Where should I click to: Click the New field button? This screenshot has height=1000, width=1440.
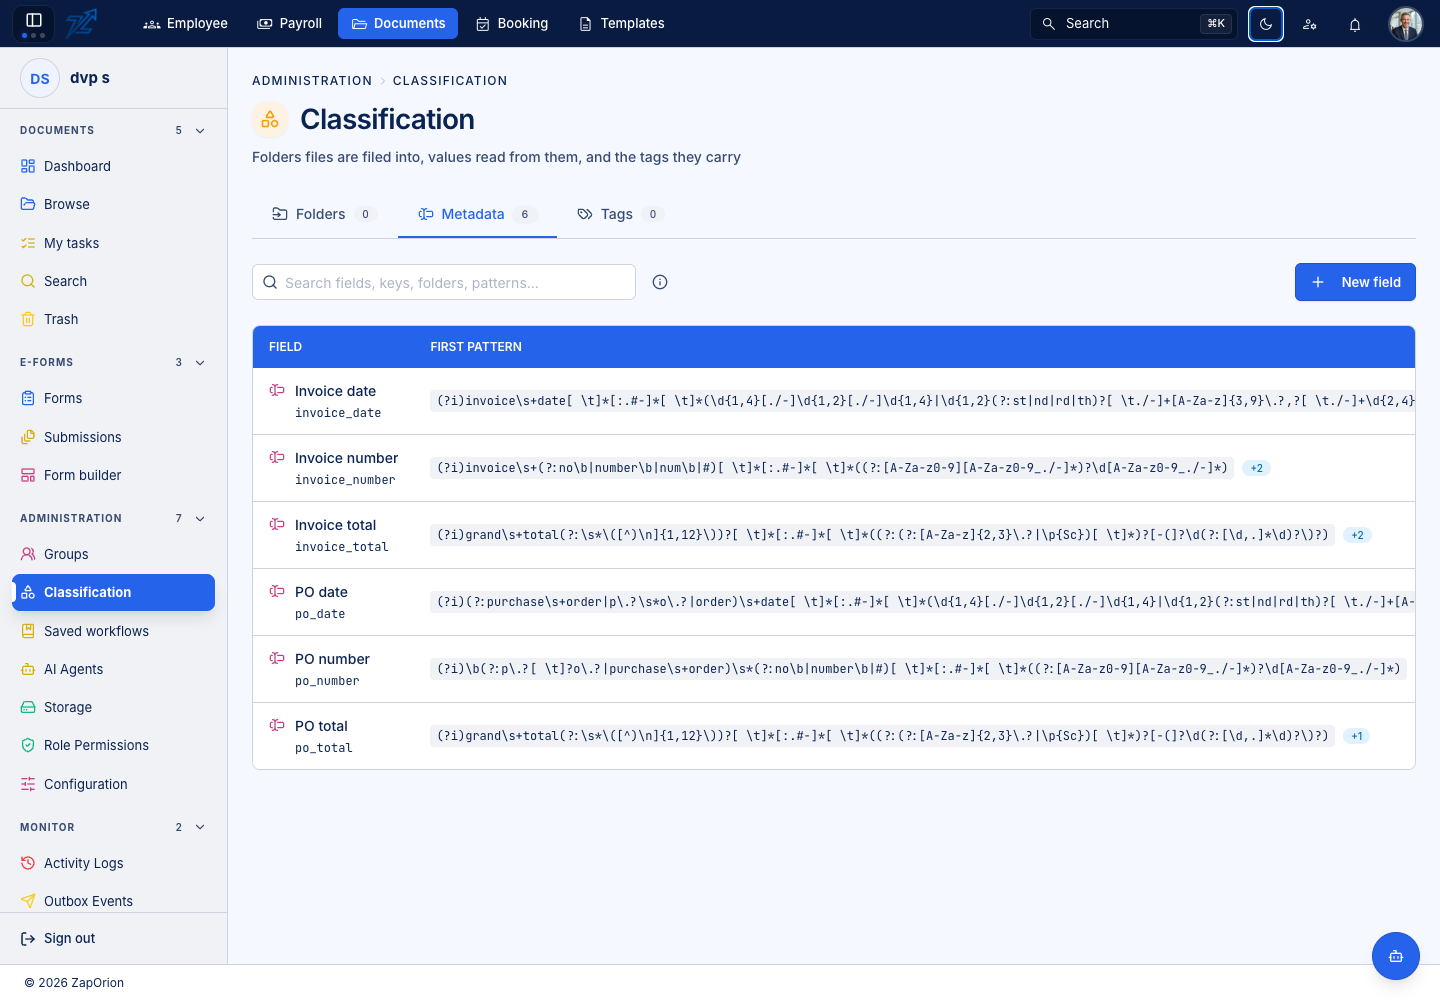pos(1355,282)
